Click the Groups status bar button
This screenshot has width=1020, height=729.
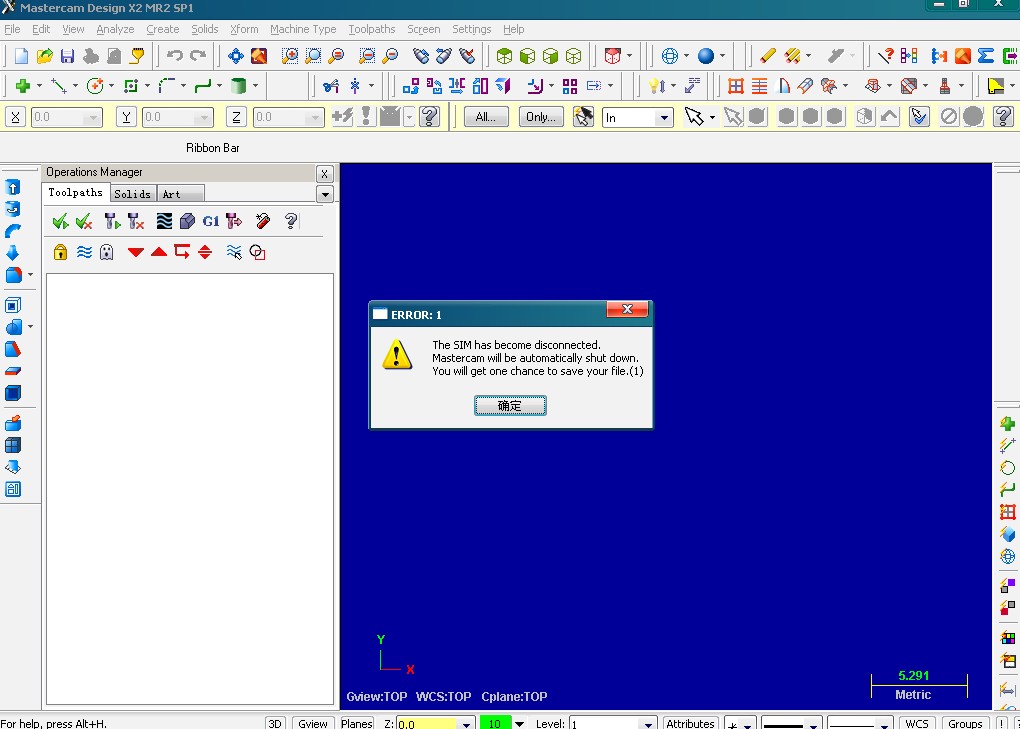pyautogui.click(x=965, y=722)
